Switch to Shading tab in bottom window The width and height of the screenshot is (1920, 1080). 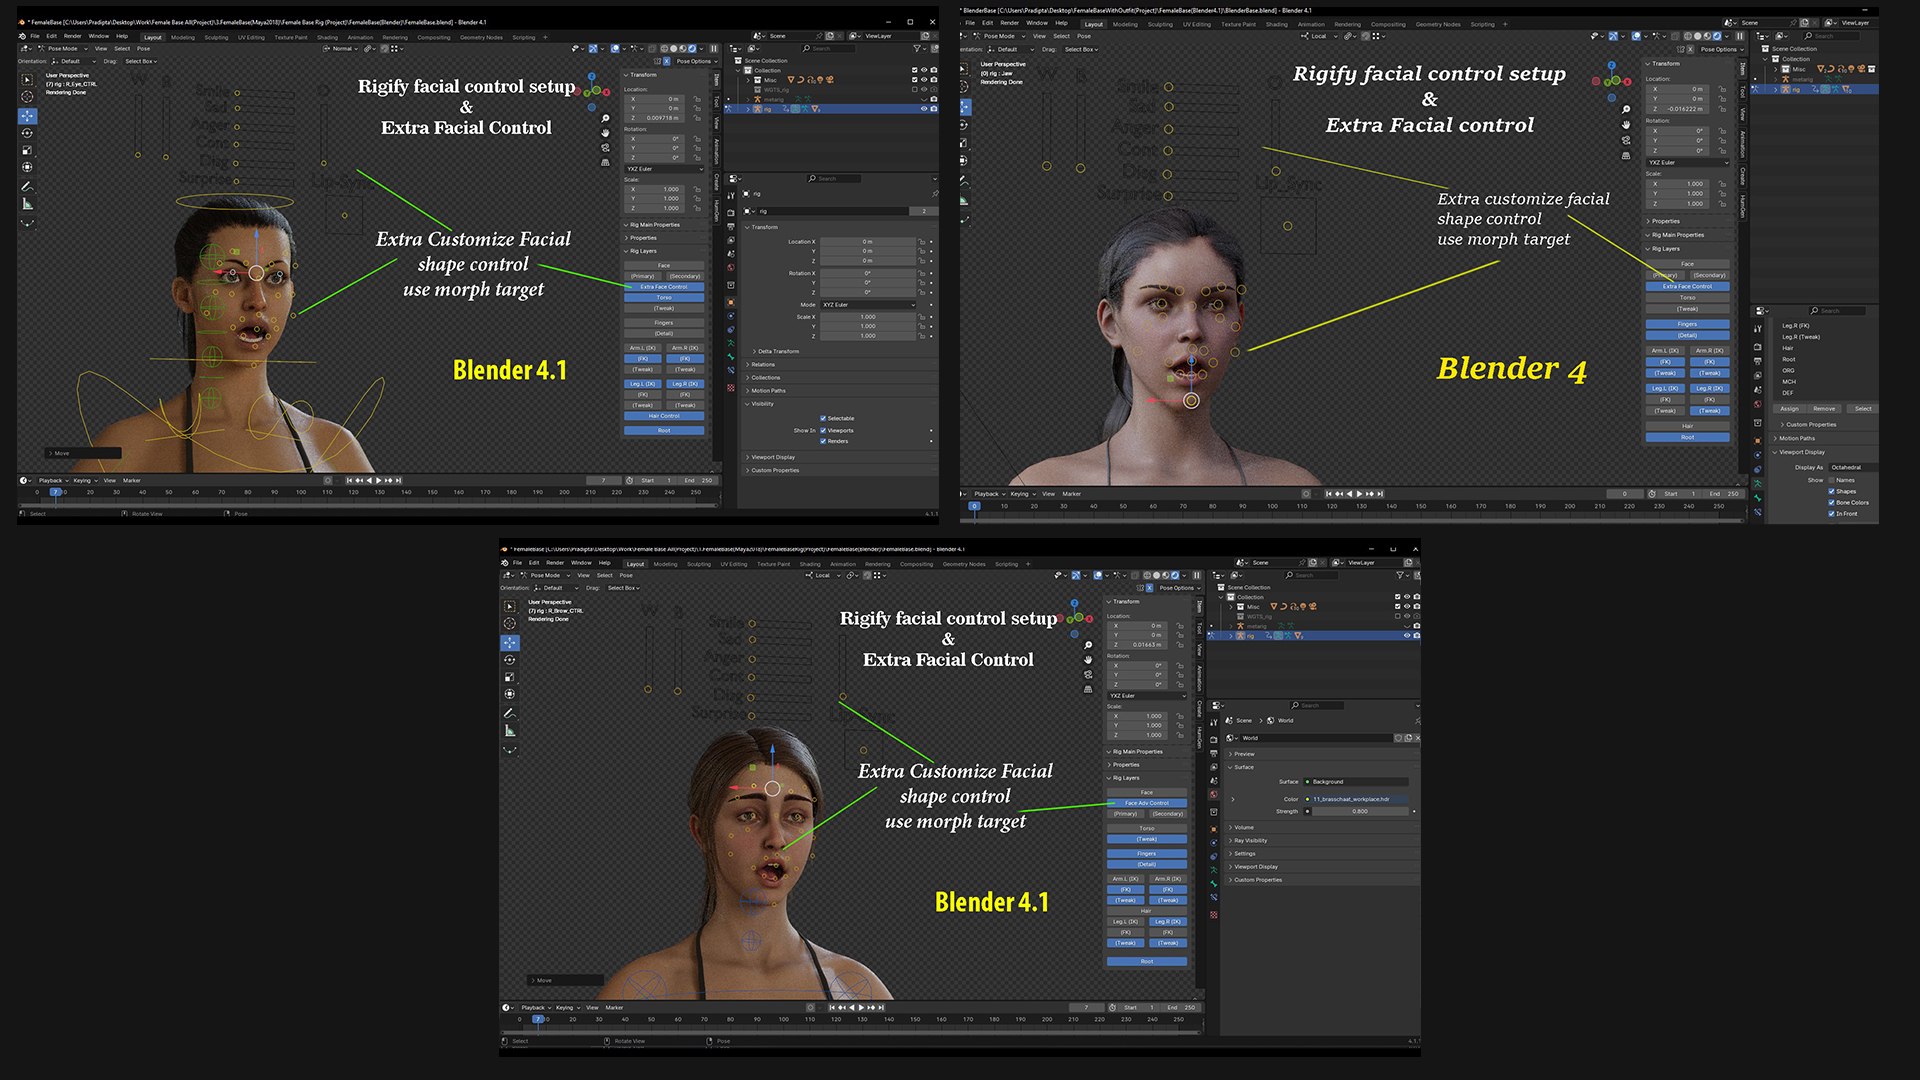[810, 564]
